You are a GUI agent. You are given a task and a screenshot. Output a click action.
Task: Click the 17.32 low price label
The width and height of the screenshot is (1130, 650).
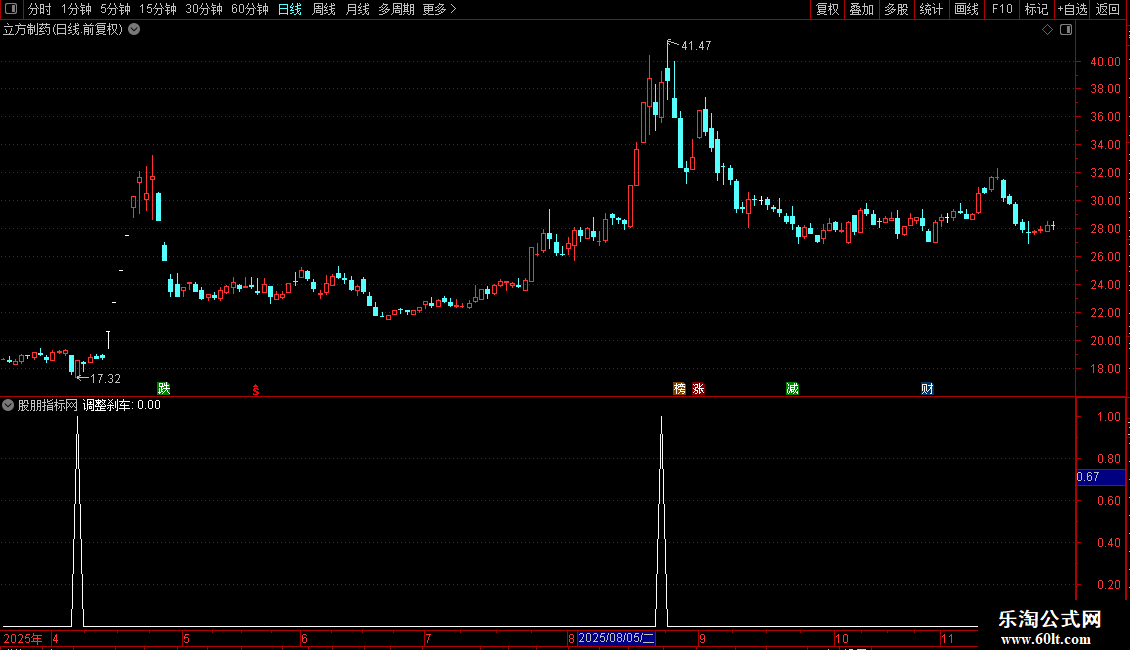(x=105, y=378)
